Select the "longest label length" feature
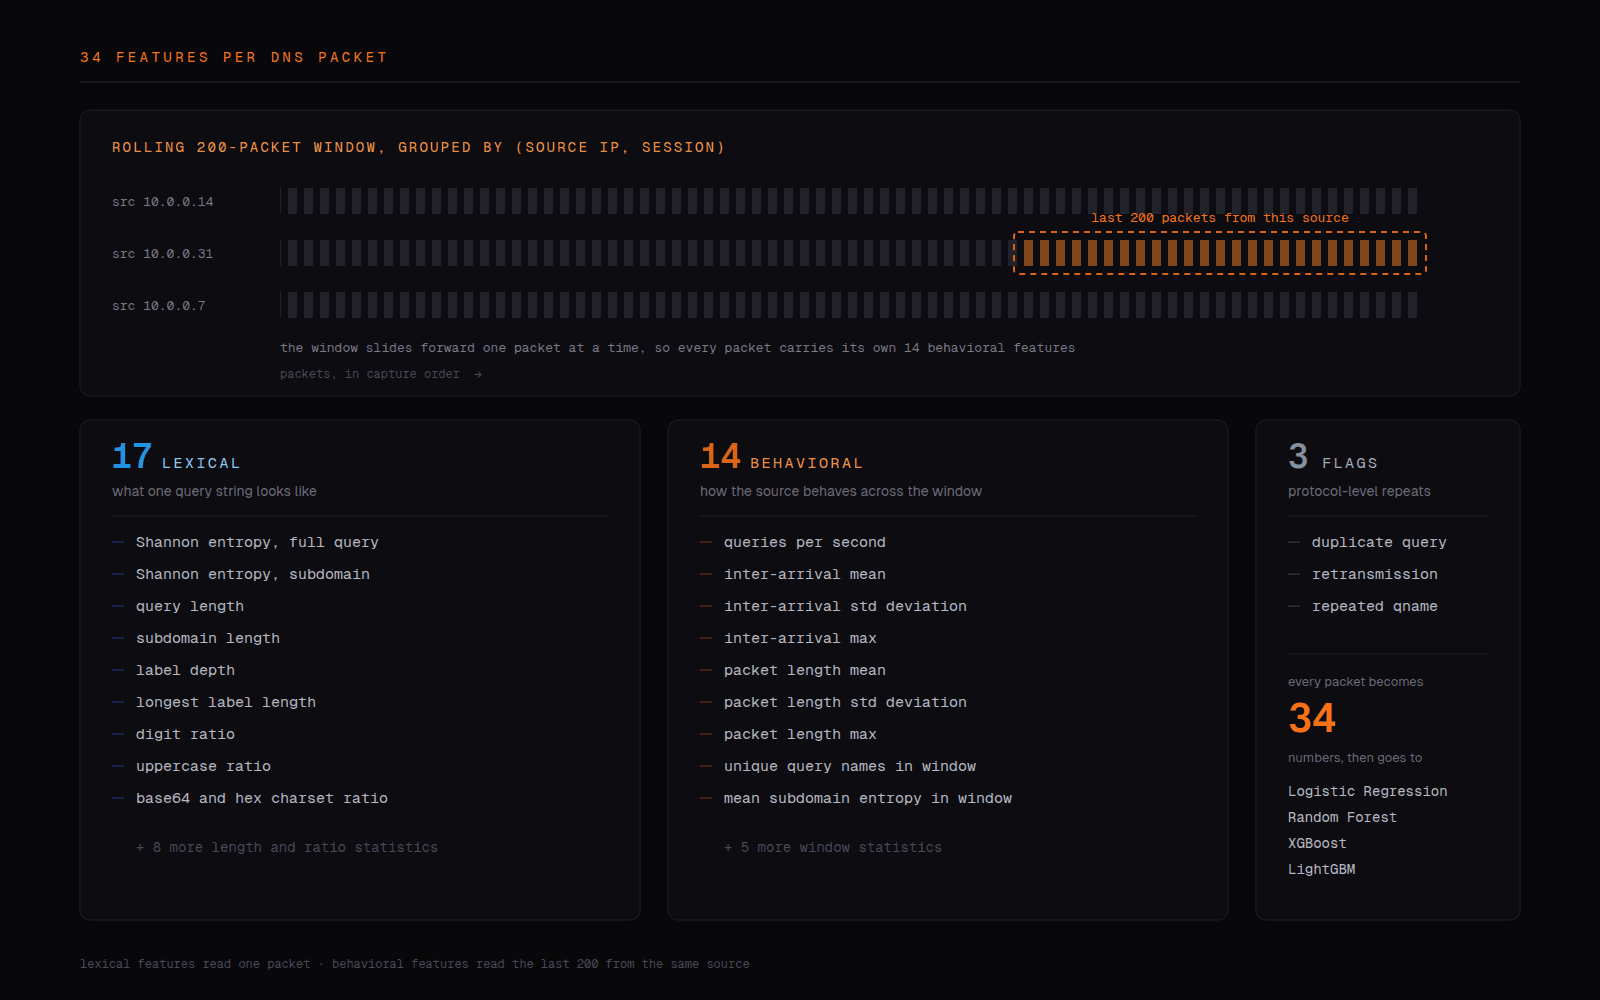This screenshot has width=1600, height=1000. tap(226, 702)
